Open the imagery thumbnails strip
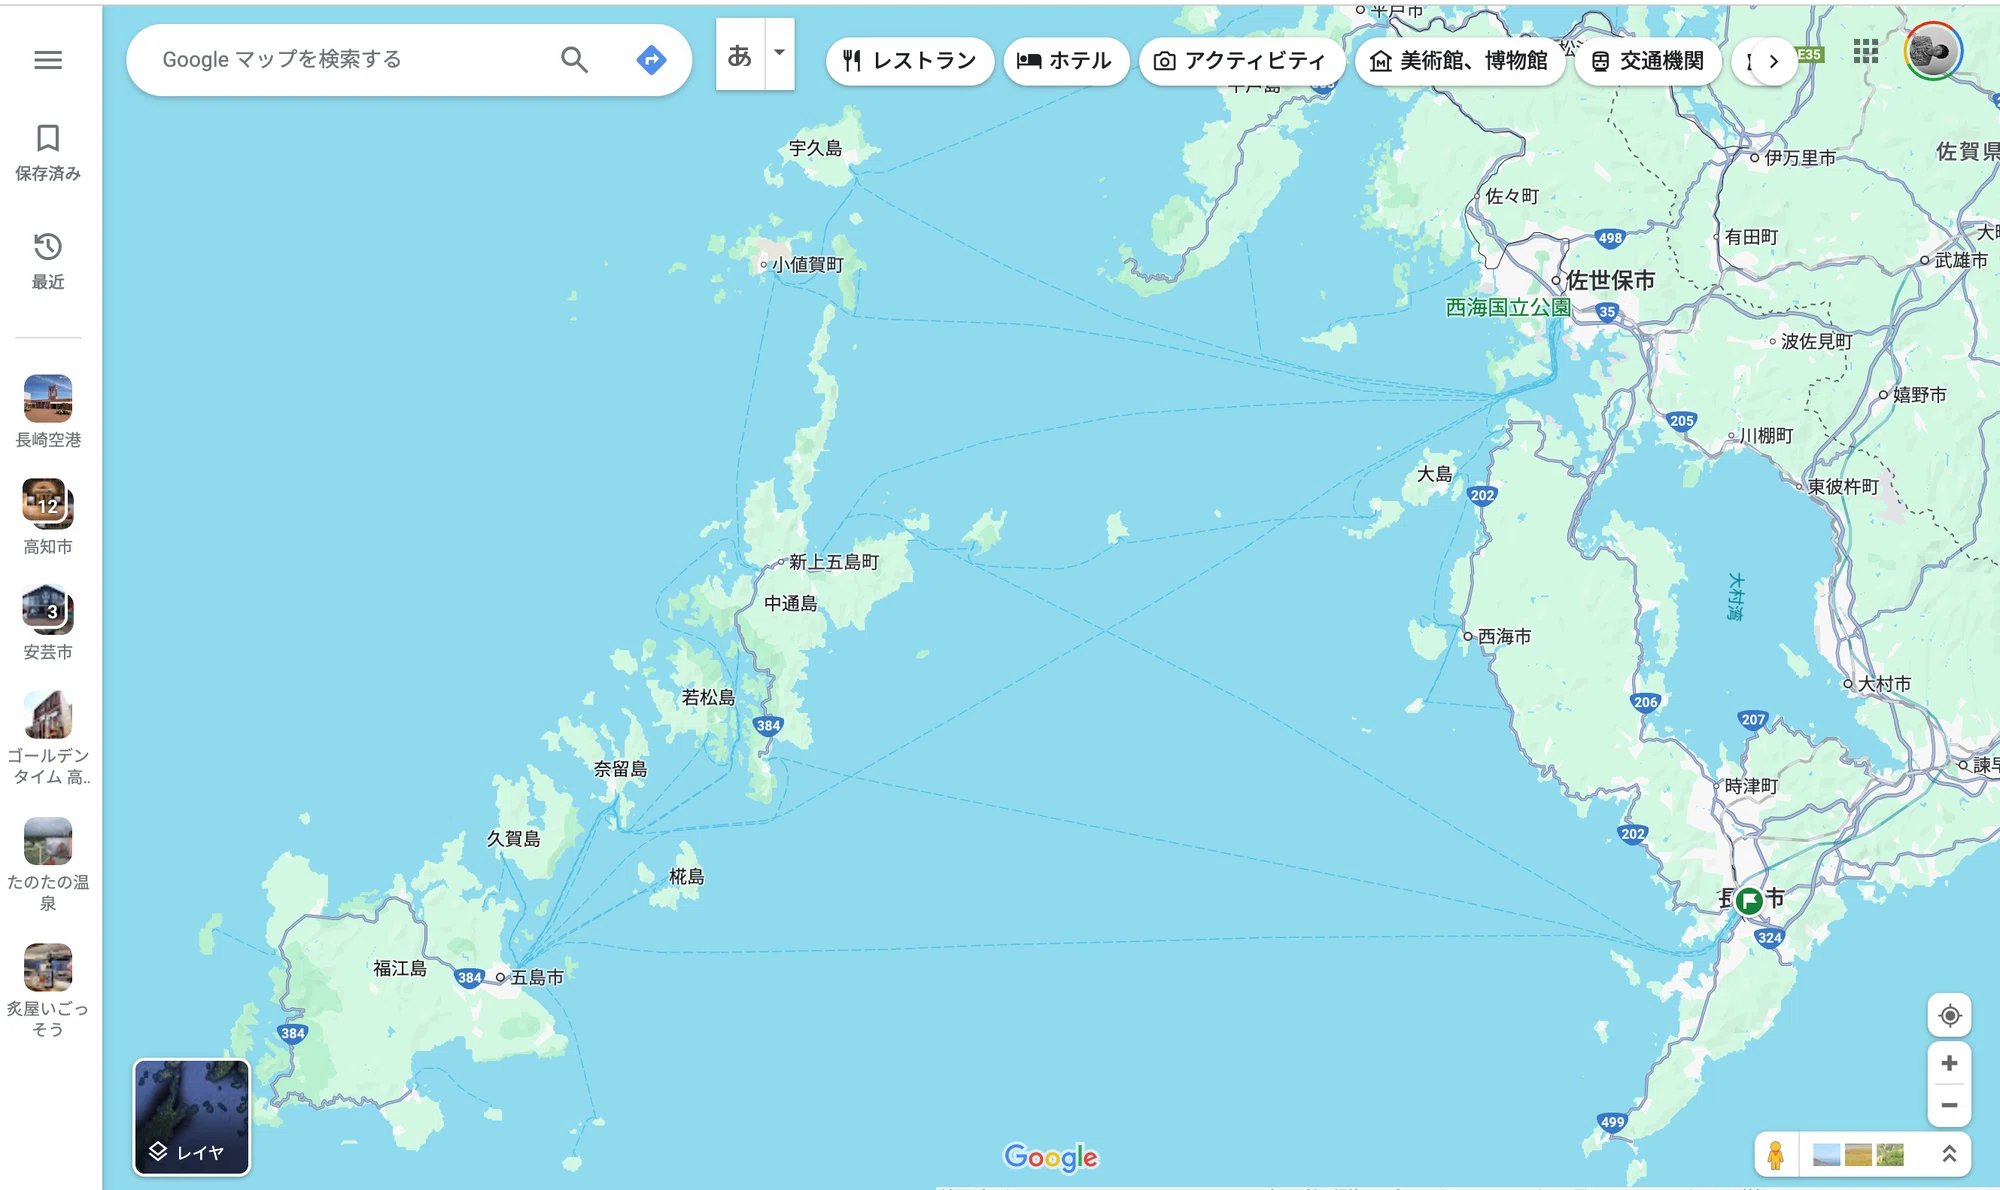Image resolution: width=2000 pixels, height=1190 pixels. [x=1858, y=1155]
